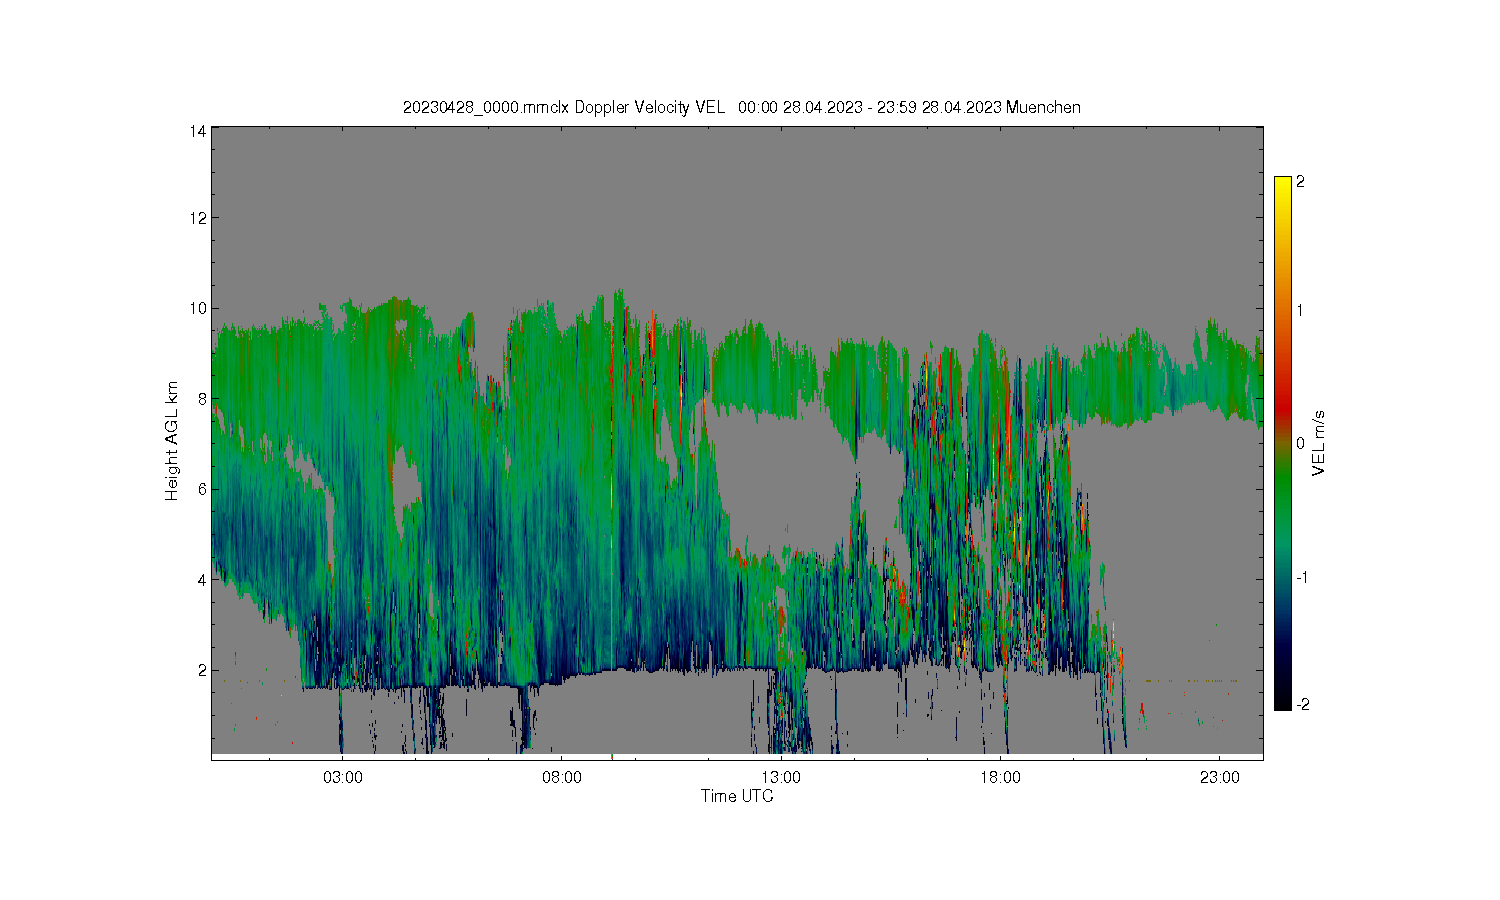
Task: Click the '13:00' time tick label
Action: point(781,778)
